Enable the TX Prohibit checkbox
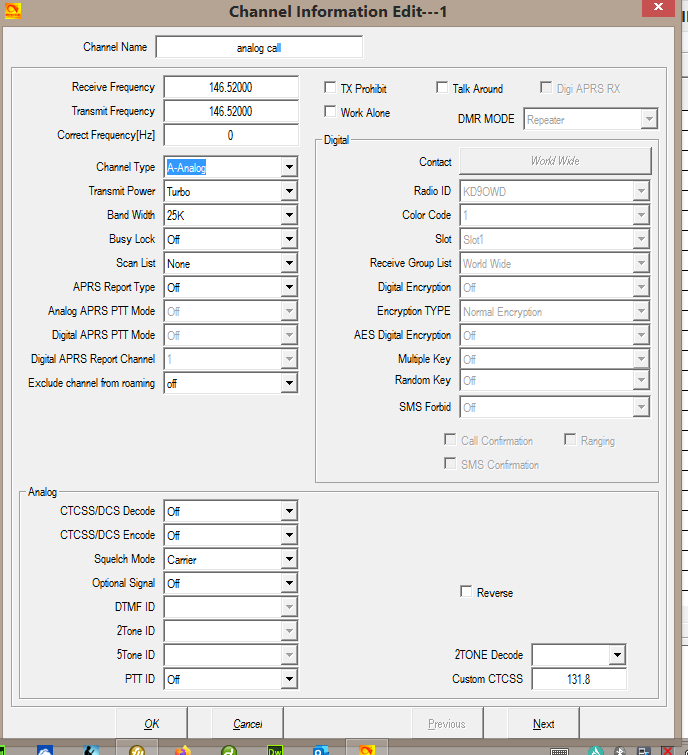This screenshot has width=688, height=755. (x=331, y=89)
